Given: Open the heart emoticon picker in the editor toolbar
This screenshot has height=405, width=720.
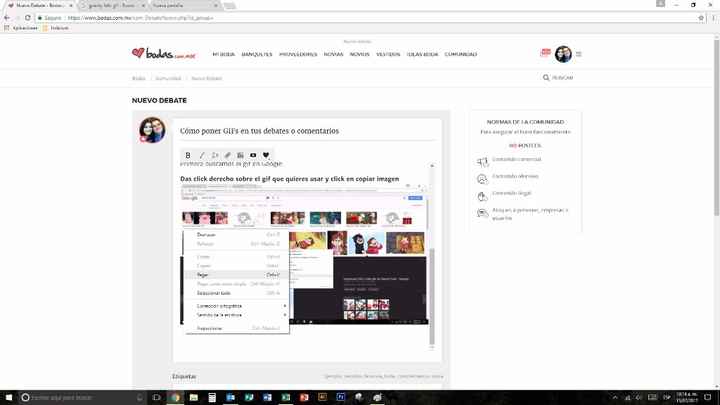Looking at the screenshot, I should [x=266, y=155].
